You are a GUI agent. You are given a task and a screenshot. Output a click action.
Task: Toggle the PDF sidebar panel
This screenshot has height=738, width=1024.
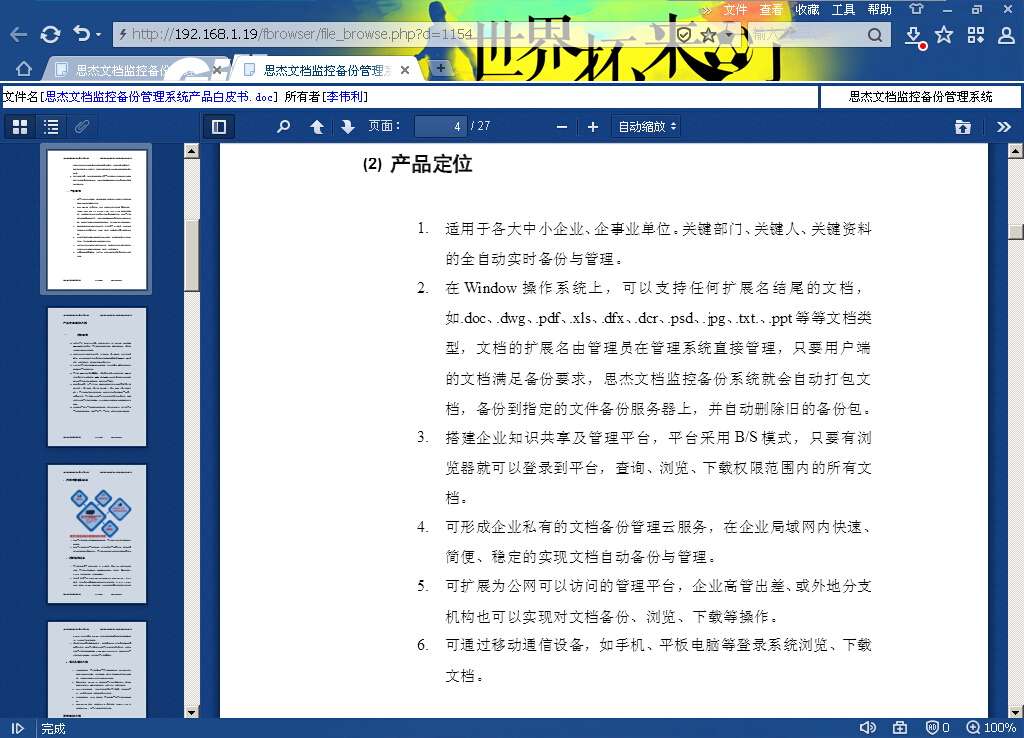219,127
